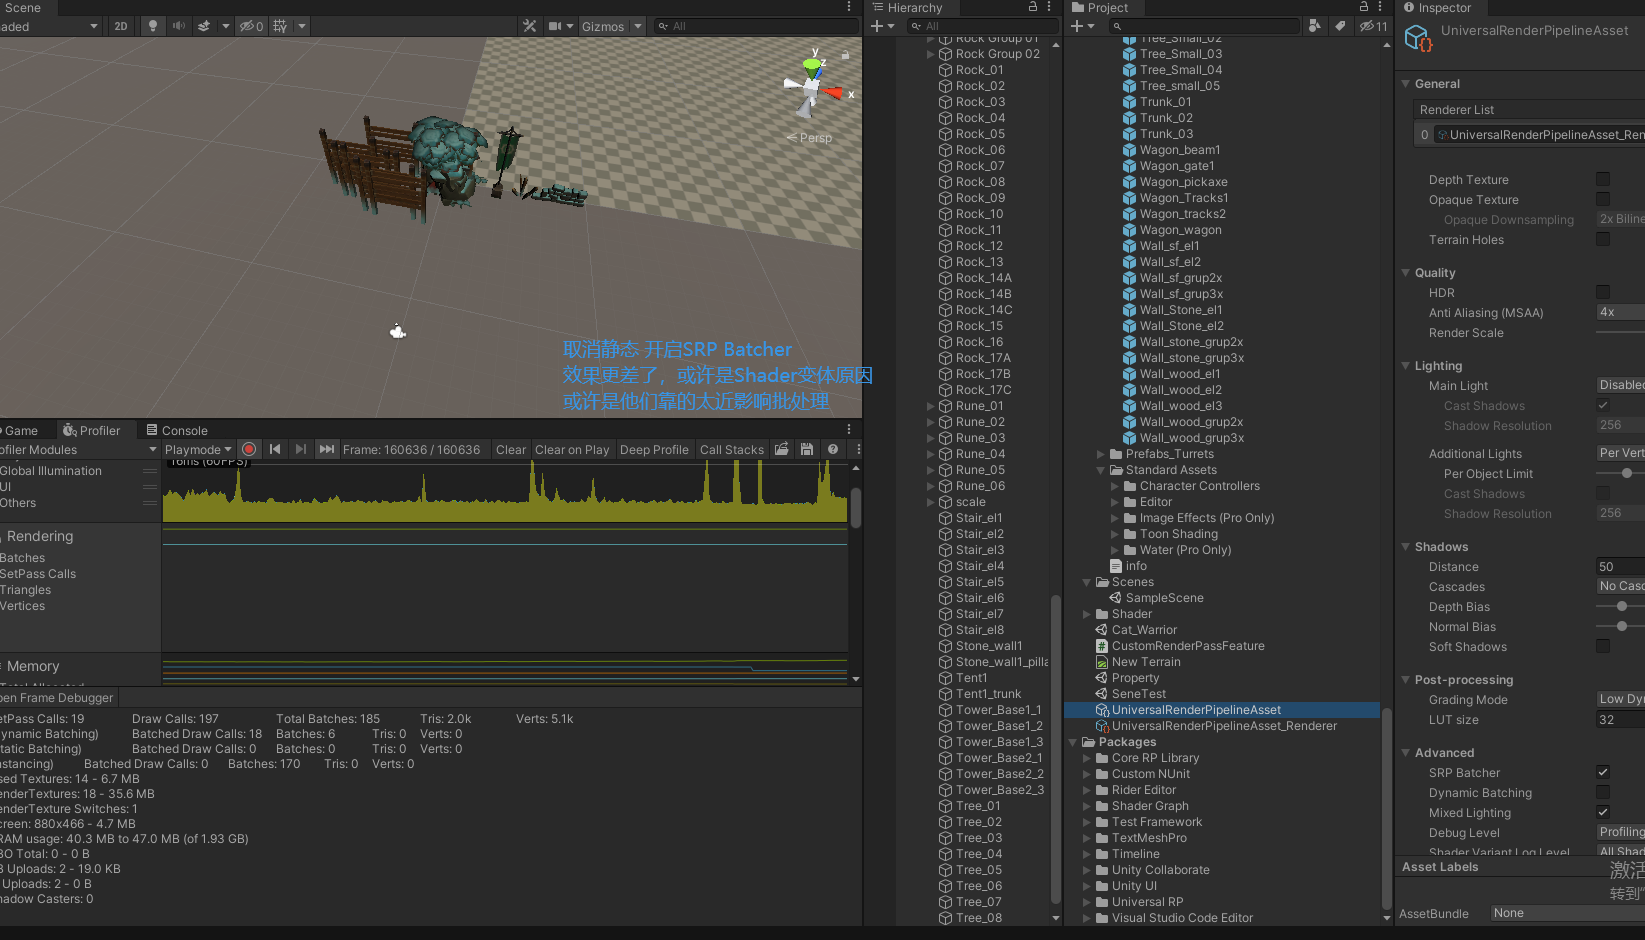Enable Deep Profile mode
Viewport: 1645px width, 940px height.
point(654,449)
